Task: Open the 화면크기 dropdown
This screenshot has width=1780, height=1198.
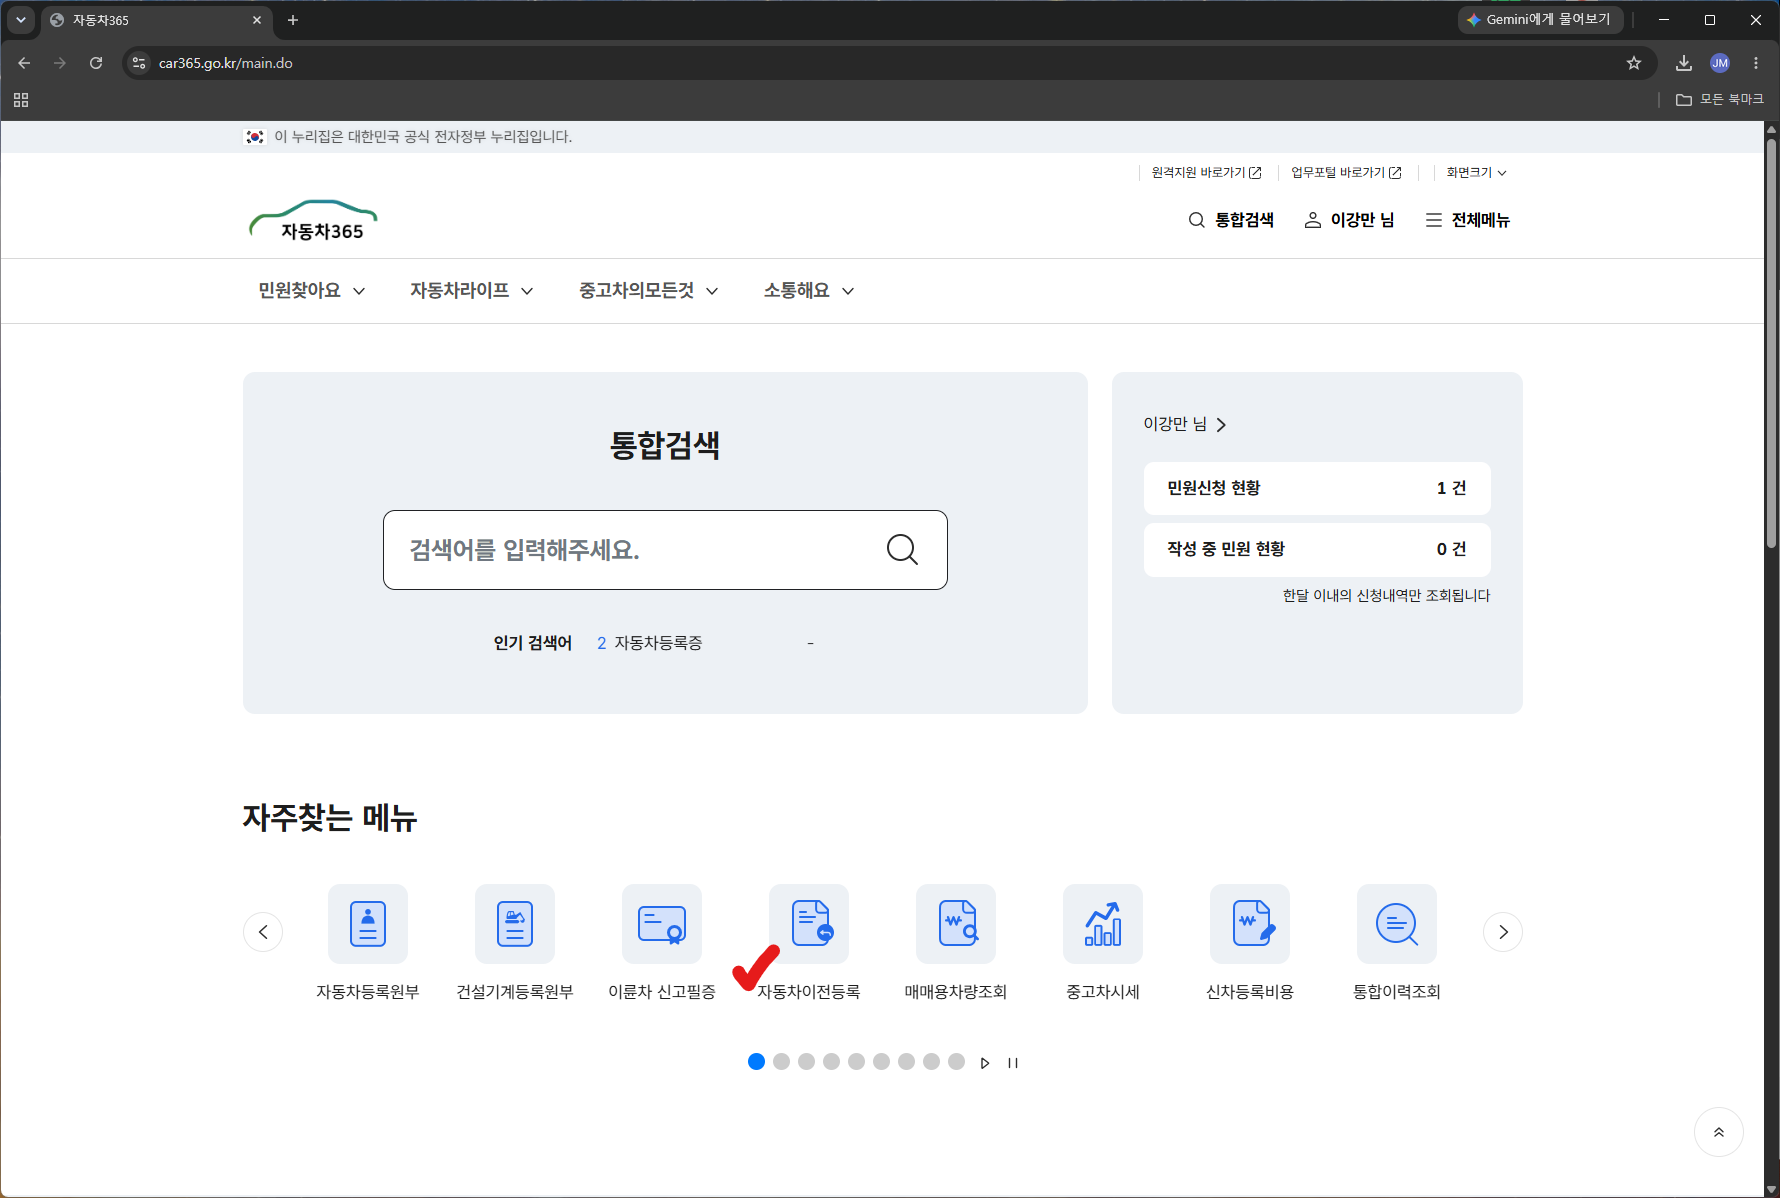Action: (x=1476, y=173)
